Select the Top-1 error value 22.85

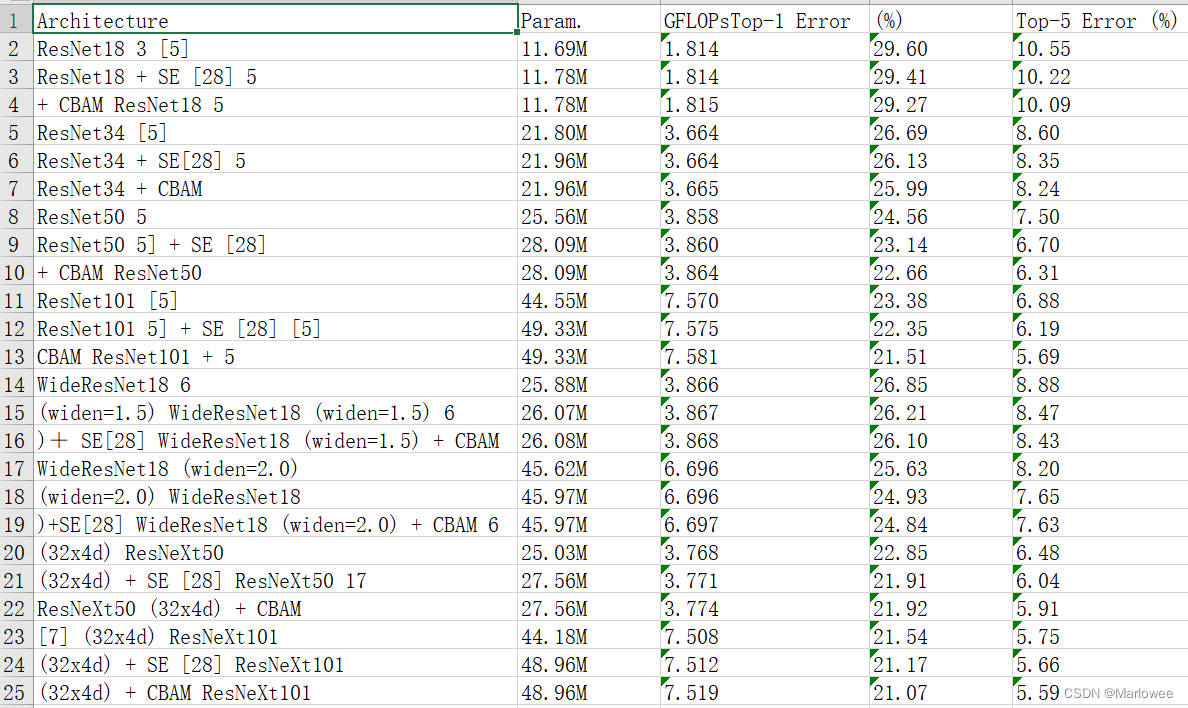[940, 553]
